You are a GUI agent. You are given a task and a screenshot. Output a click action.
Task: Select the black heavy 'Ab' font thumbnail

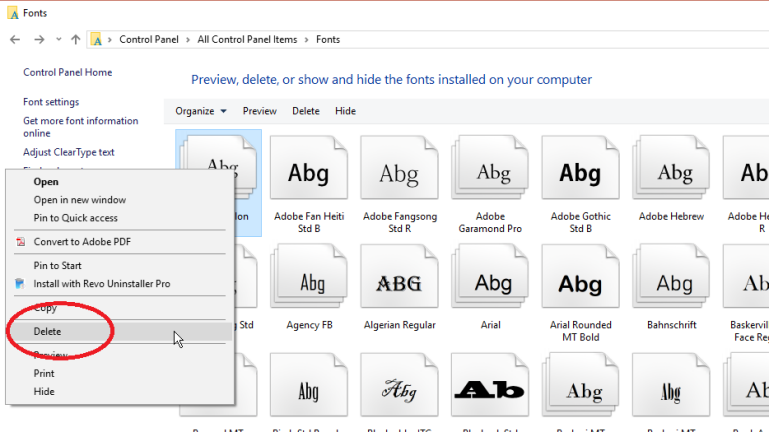(x=490, y=385)
